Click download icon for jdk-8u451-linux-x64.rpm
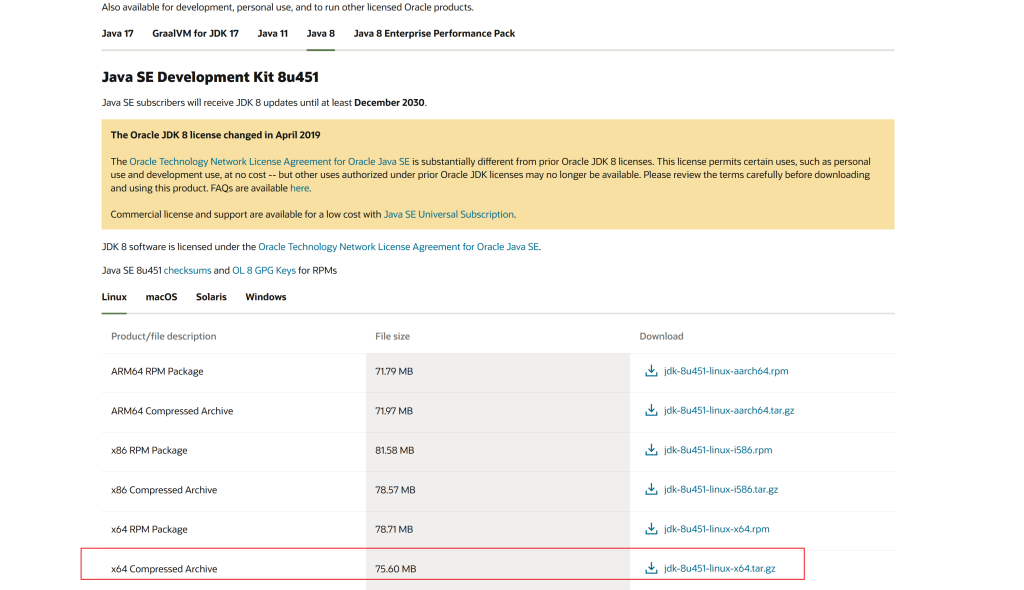Viewport: 1024px width, 590px height. [651, 529]
